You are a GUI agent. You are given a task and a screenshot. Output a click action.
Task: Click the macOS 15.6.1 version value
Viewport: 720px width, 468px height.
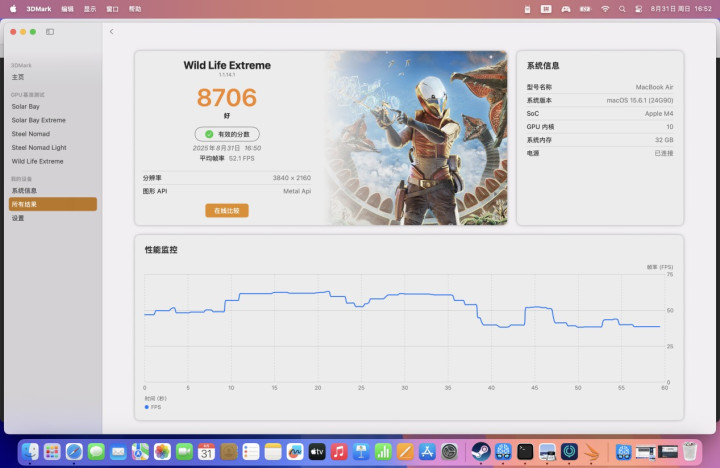point(640,100)
